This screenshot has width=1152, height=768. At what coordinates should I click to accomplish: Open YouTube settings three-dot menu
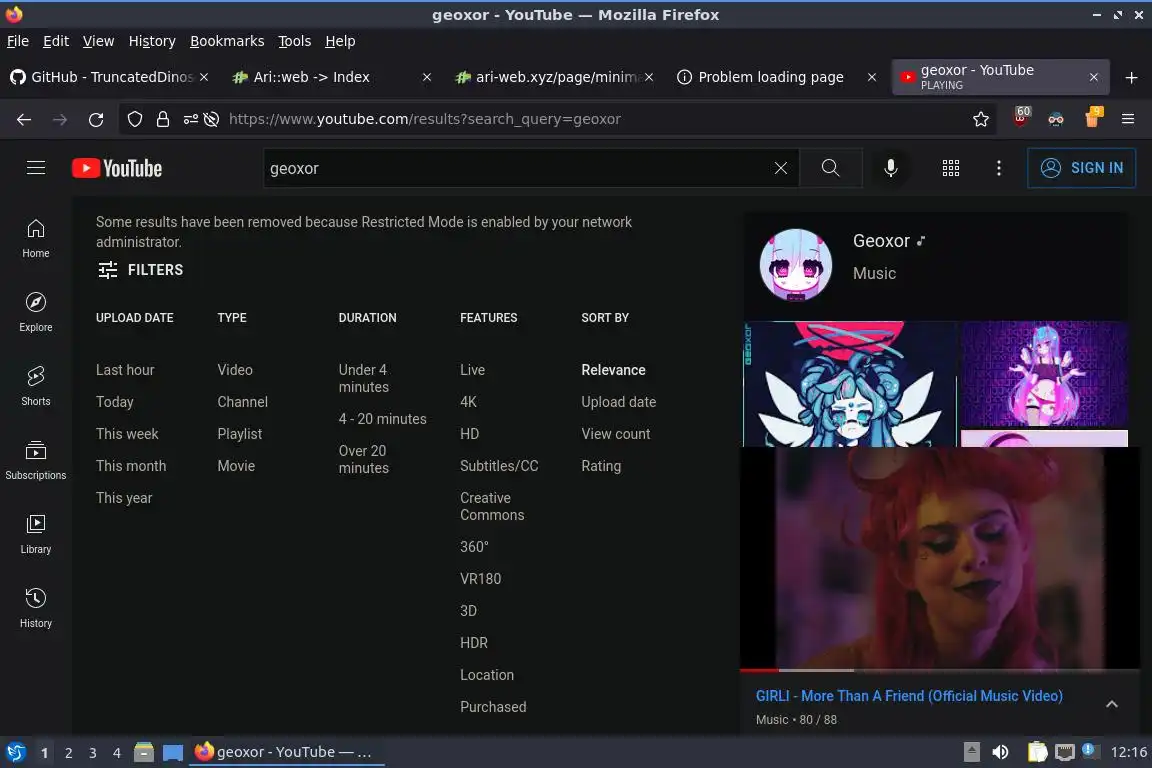coord(998,168)
